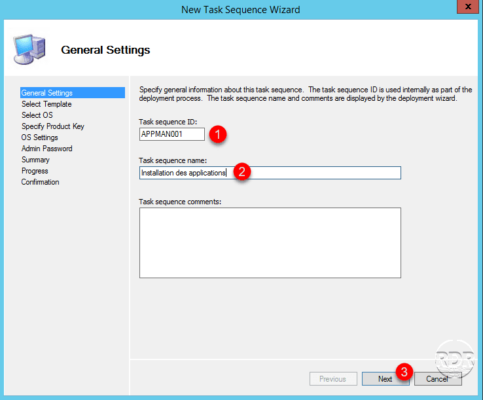Choose the OS Settings step

[x=39, y=137]
